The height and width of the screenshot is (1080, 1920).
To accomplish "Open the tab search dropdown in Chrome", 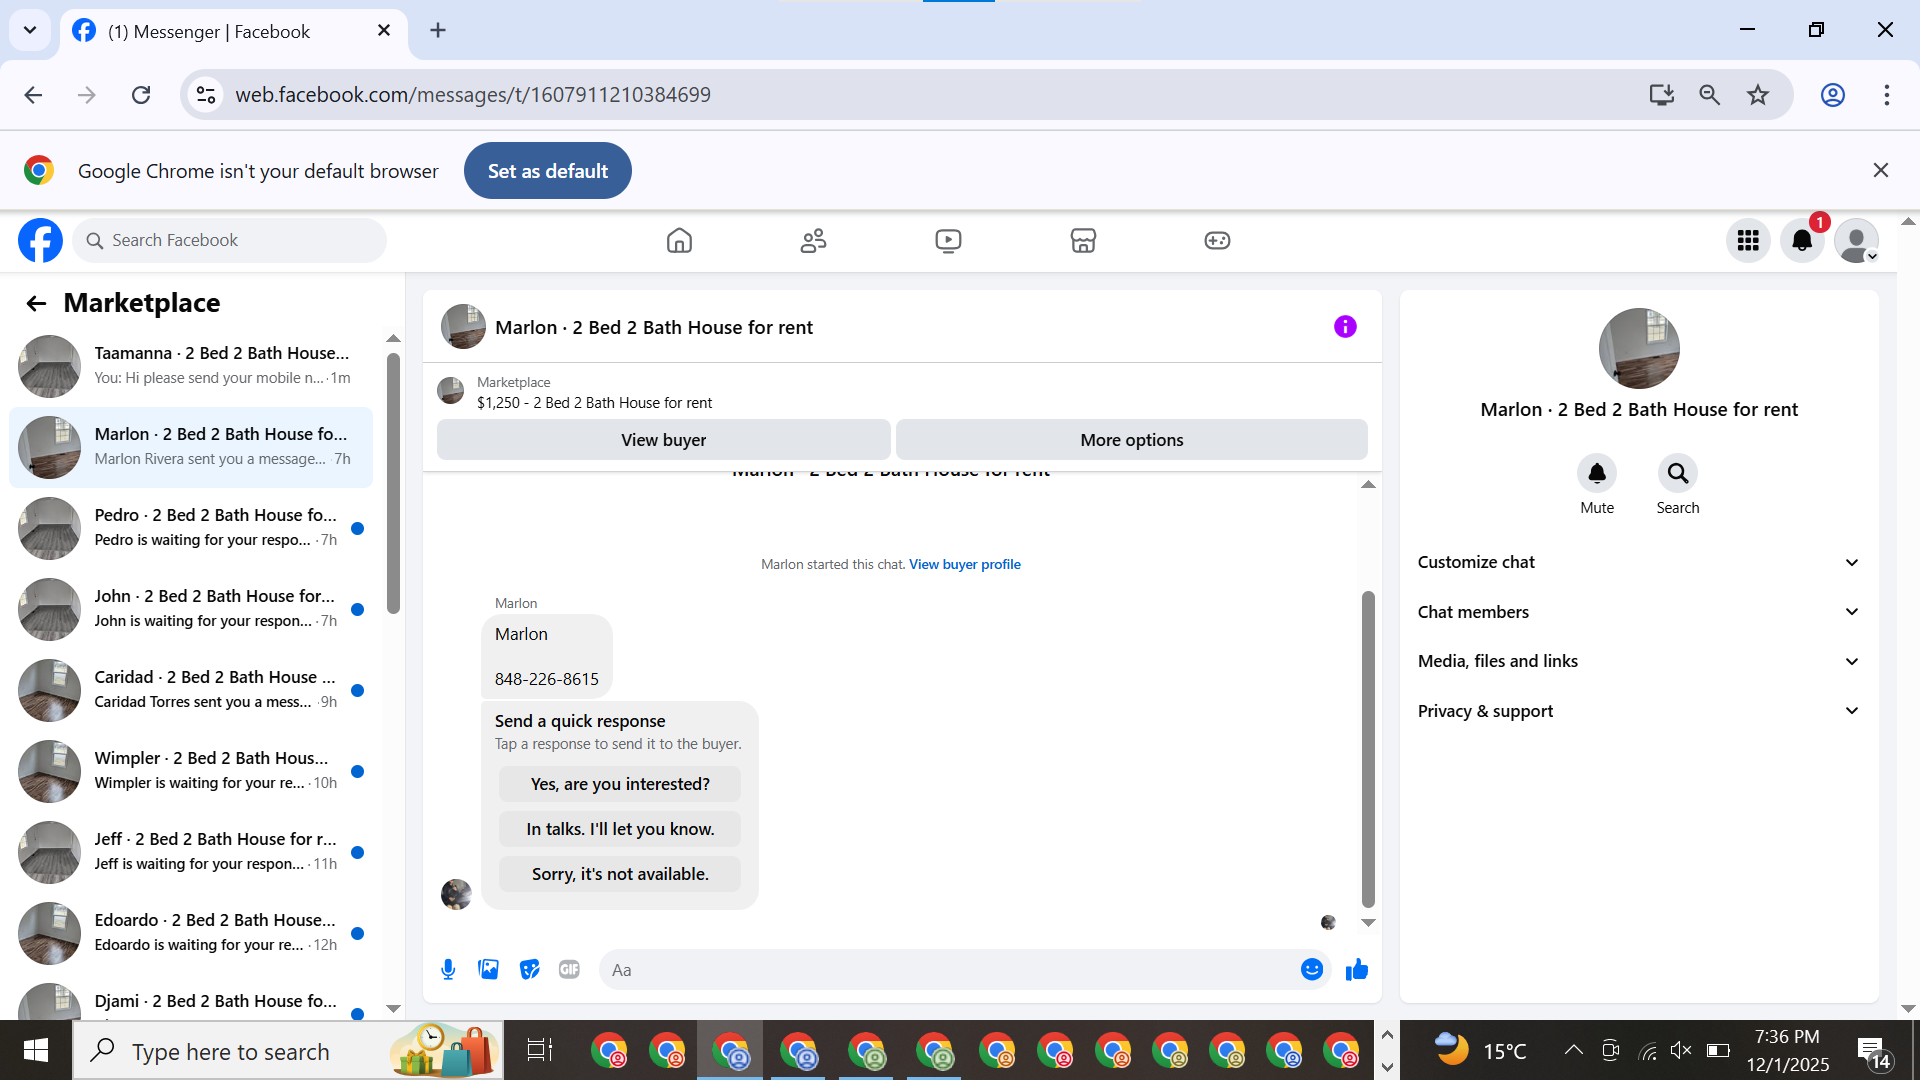I will (30, 30).
